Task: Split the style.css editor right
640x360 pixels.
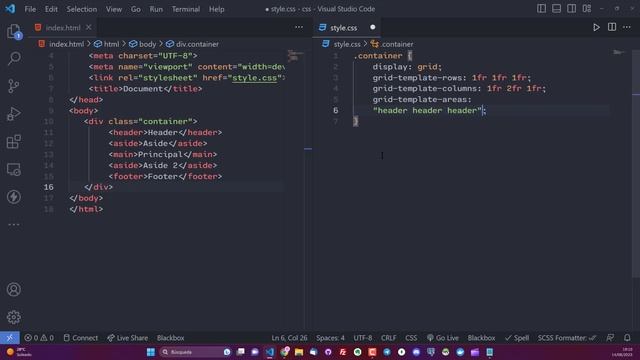Action: point(611,27)
